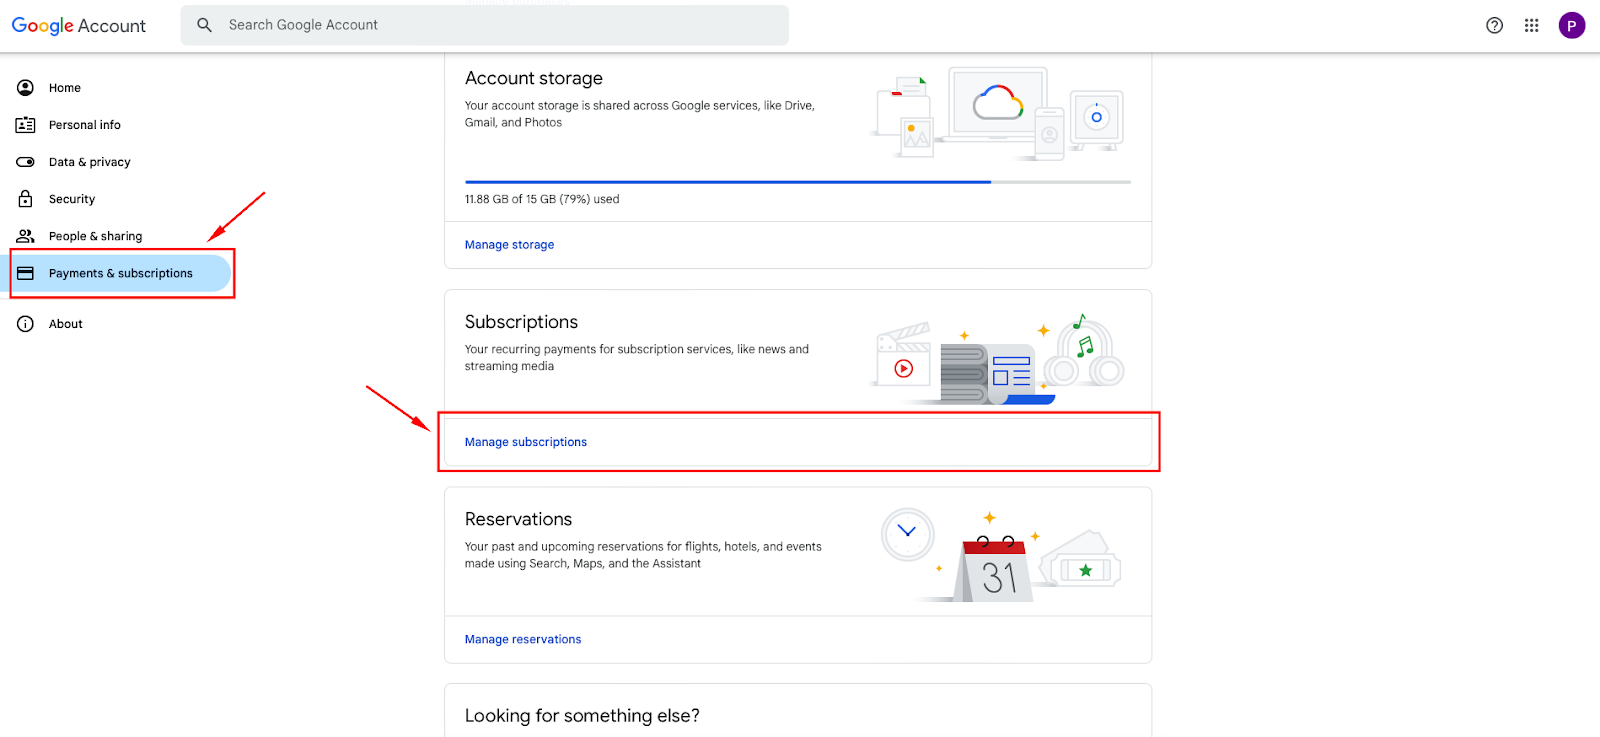Click the Manage reservations link
The width and height of the screenshot is (1600, 737).
(523, 640)
